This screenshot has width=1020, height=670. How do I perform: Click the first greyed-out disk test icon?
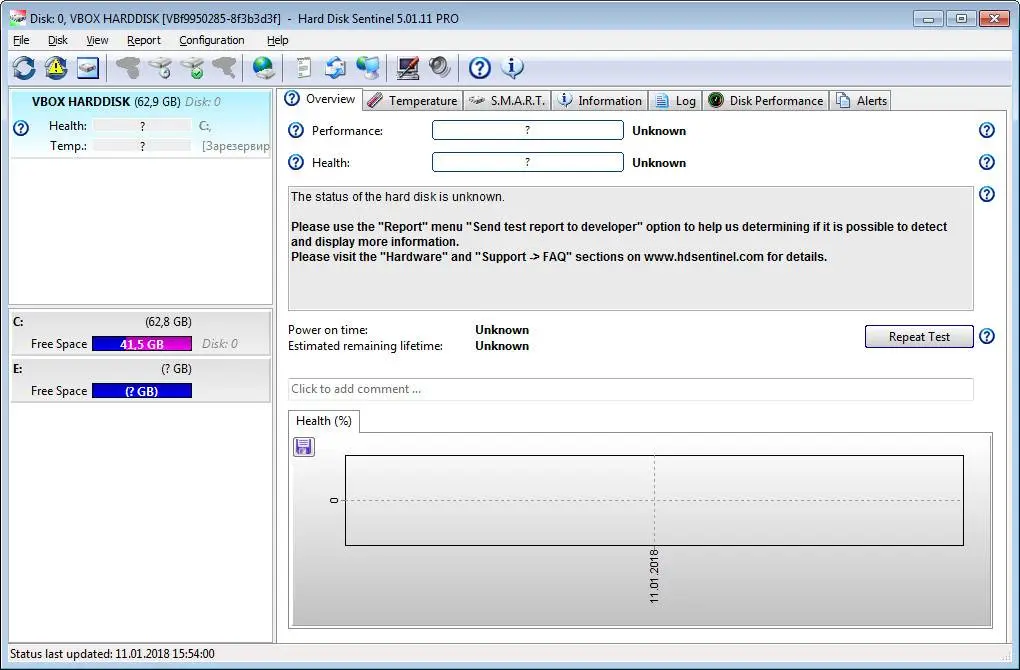(x=128, y=68)
